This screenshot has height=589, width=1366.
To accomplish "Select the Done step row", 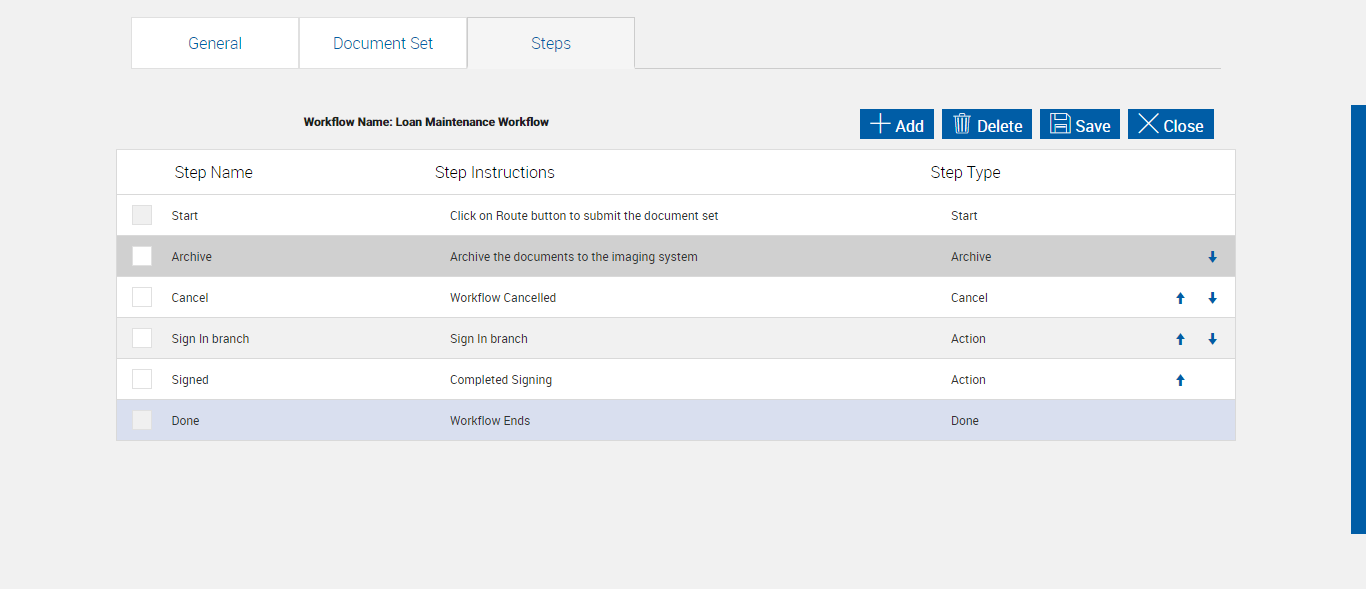I will pyautogui.click(x=600, y=421).
